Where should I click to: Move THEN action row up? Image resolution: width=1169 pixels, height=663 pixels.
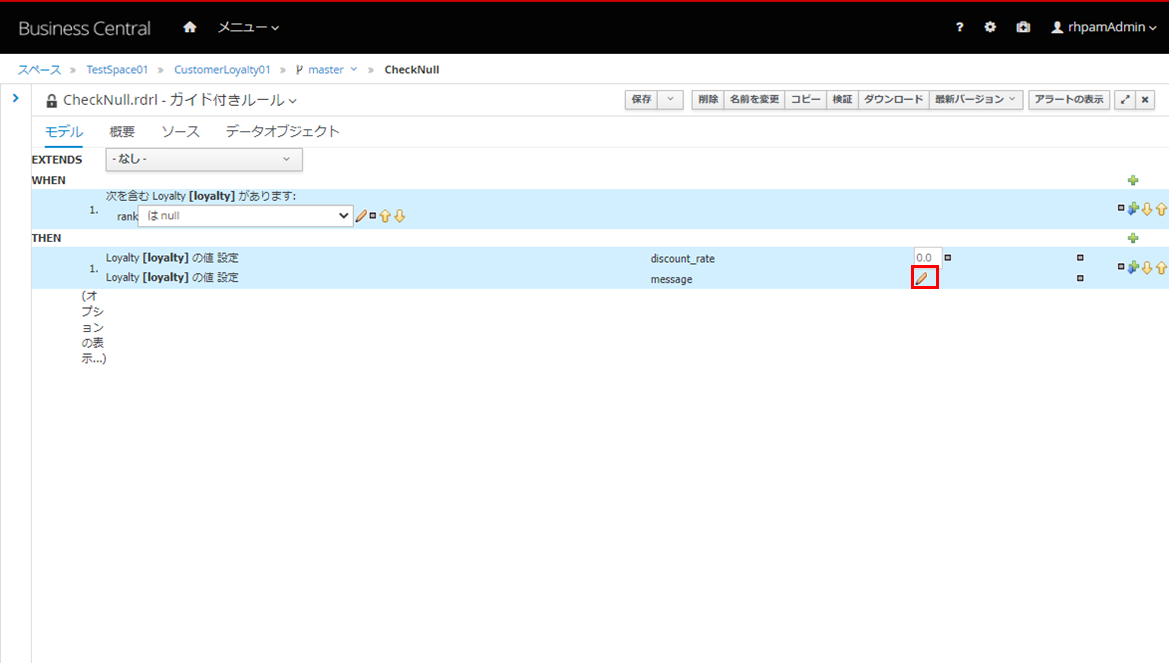tap(1162, 267)
